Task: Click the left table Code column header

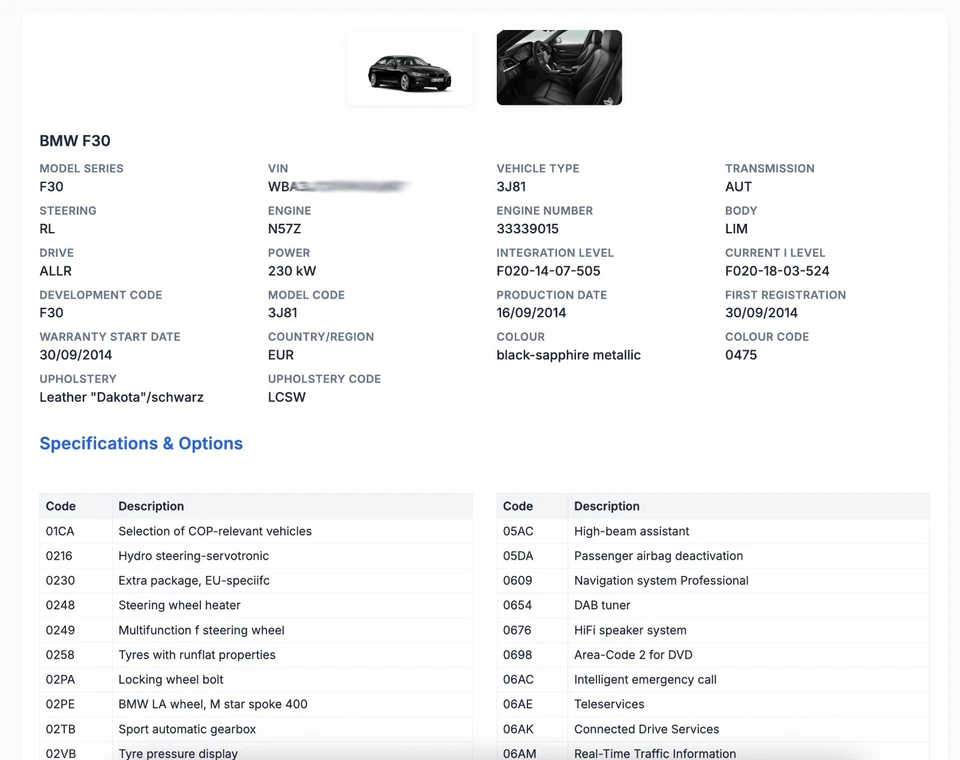Action: click(61, 506)
